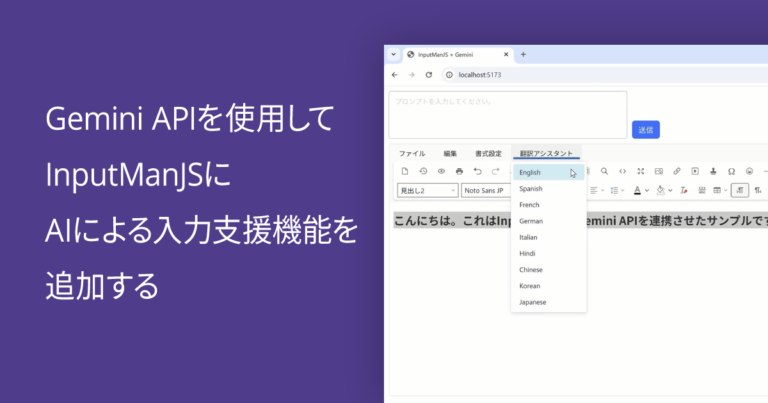Expand the table options arrow
This screenshot has width=768, height=403.
(x=725, y=190)
